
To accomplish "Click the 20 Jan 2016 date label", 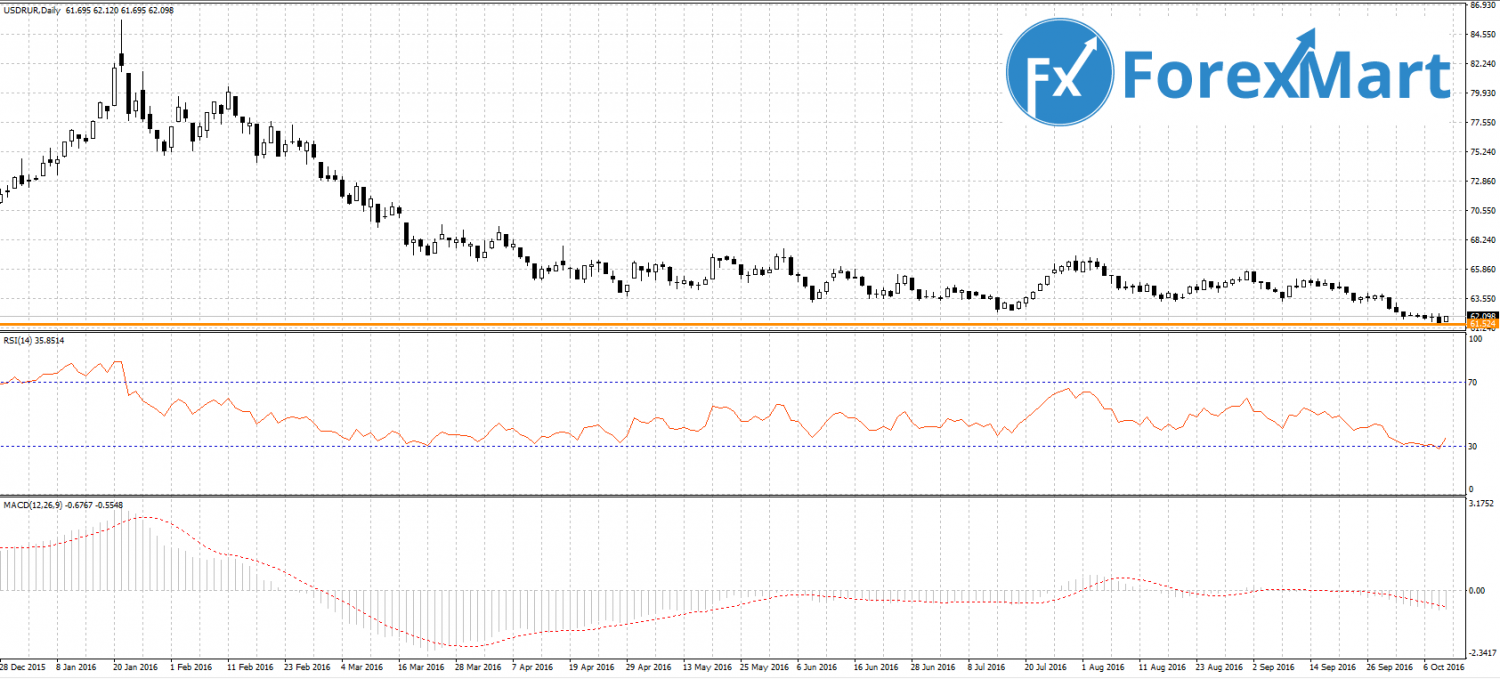I will pyautogui.click(x=135, y=666).
